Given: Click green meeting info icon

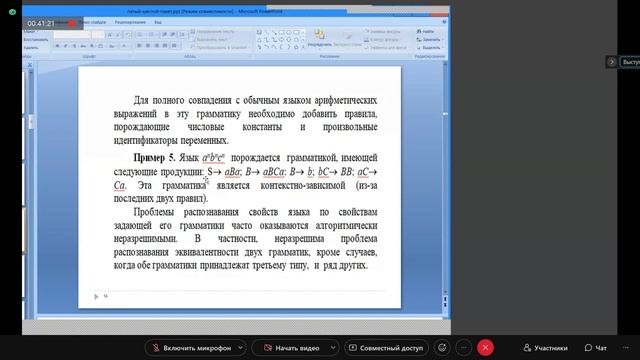Looking at the screenshot, I should (12, 12).
